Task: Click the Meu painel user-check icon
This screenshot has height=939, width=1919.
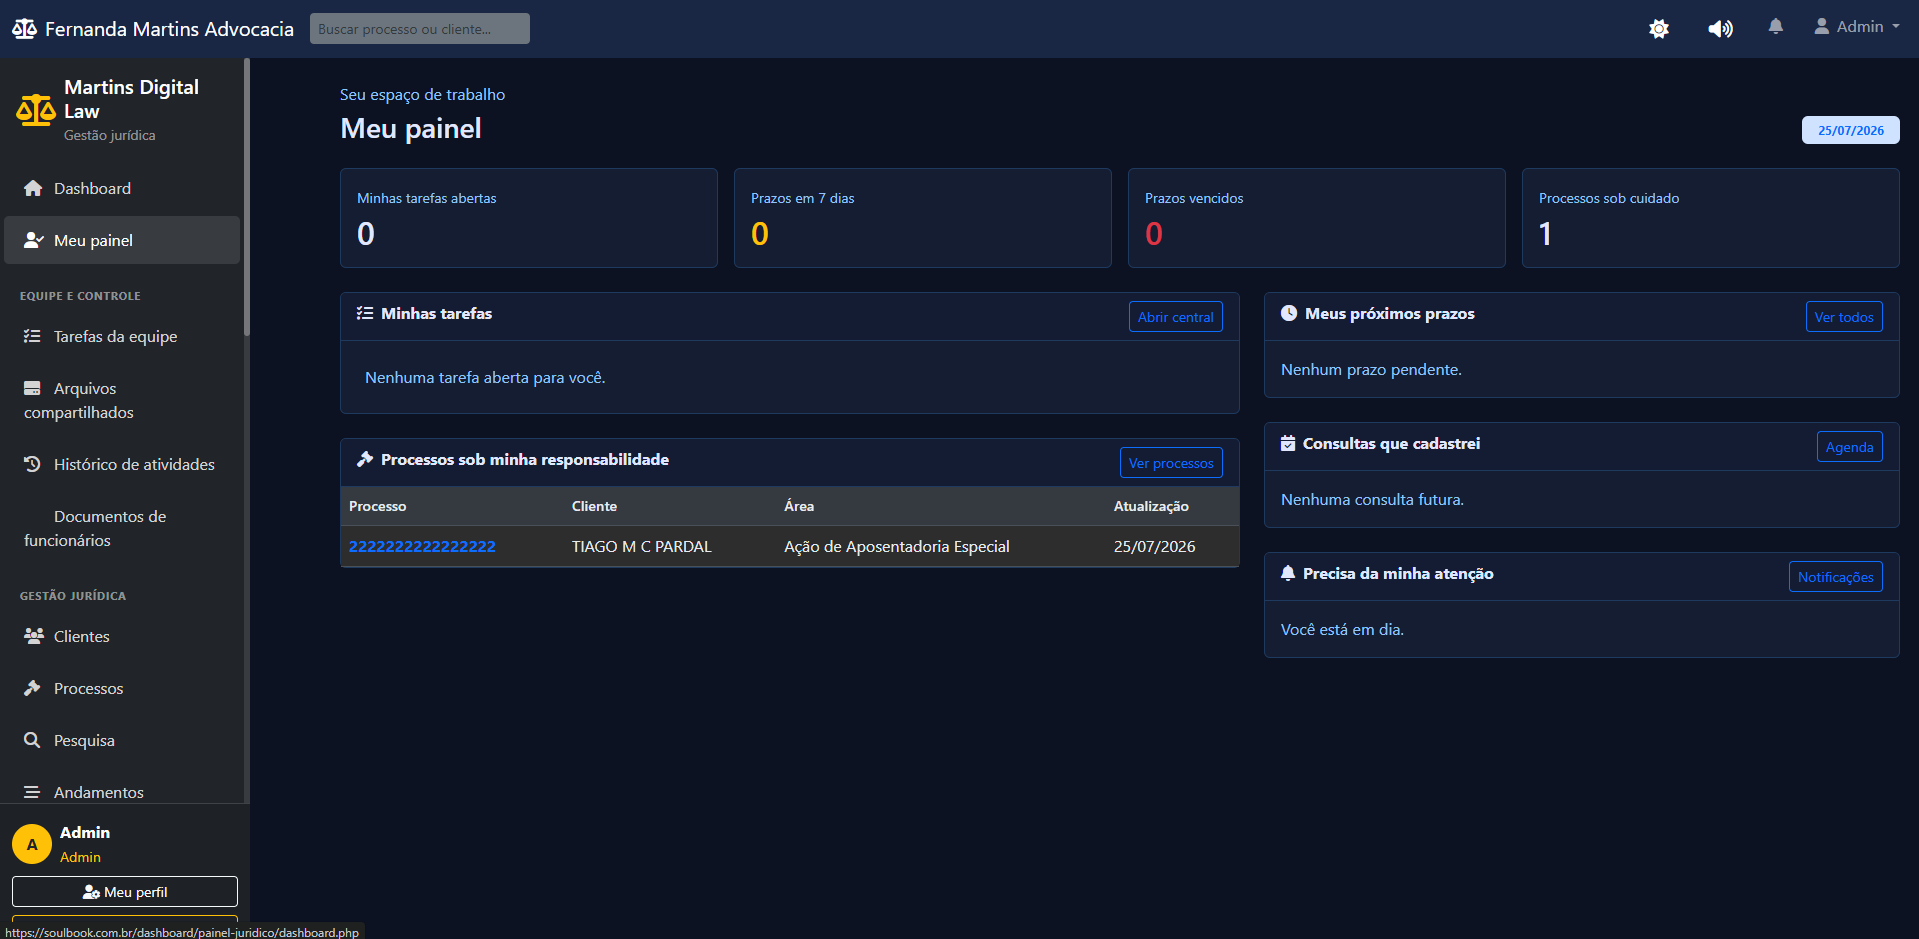Action: tap(34, 240)
